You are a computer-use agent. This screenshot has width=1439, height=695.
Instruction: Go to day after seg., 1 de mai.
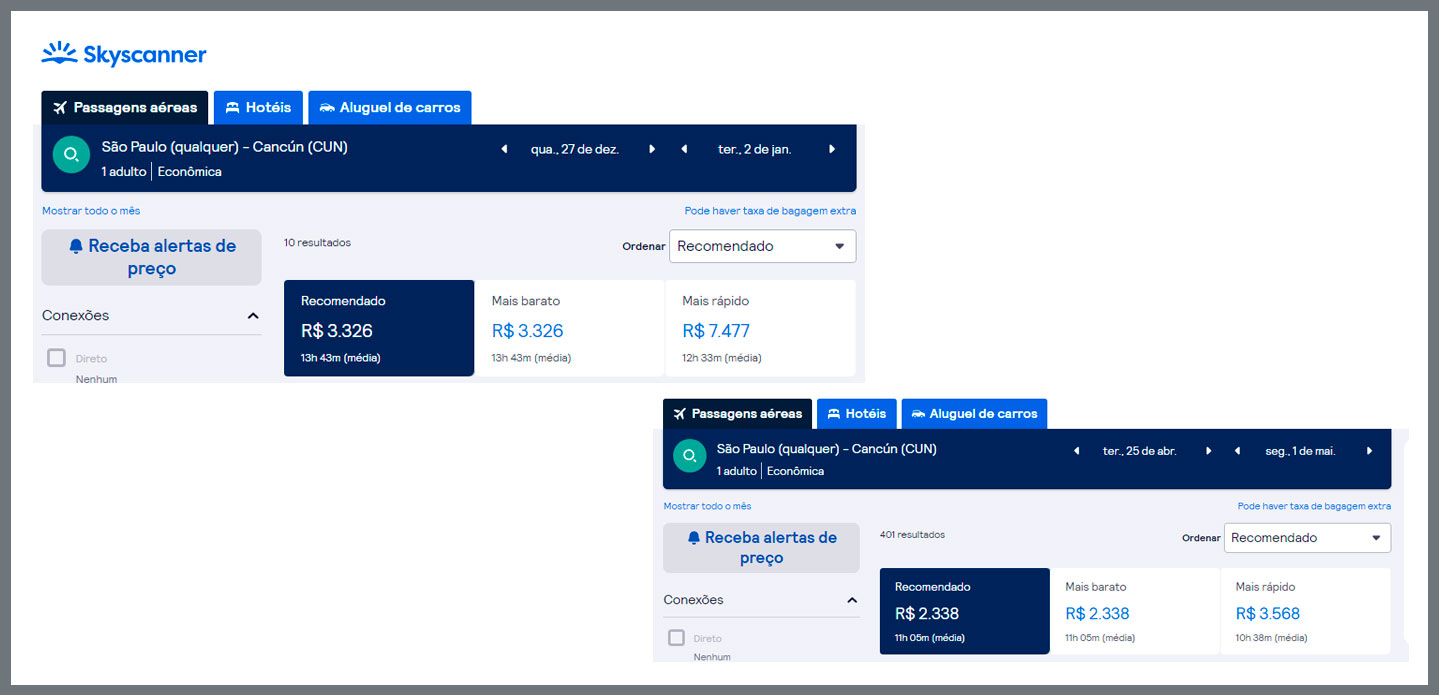click(1370, 451)
